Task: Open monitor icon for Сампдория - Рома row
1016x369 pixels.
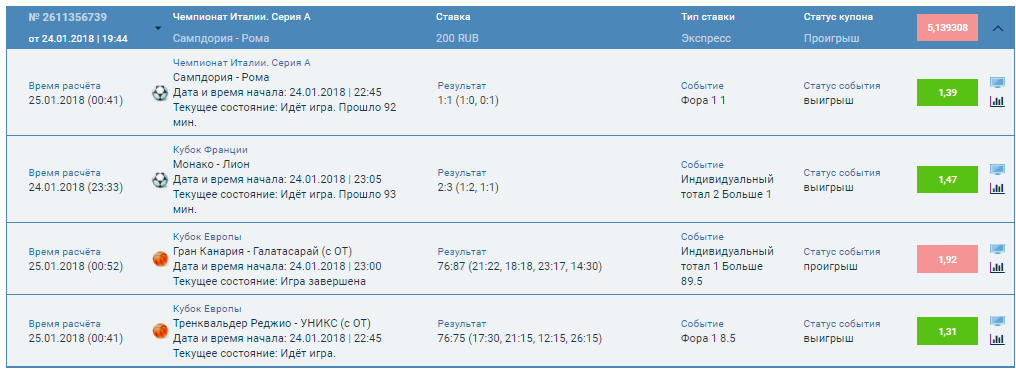Action: (x=997, y=82)
